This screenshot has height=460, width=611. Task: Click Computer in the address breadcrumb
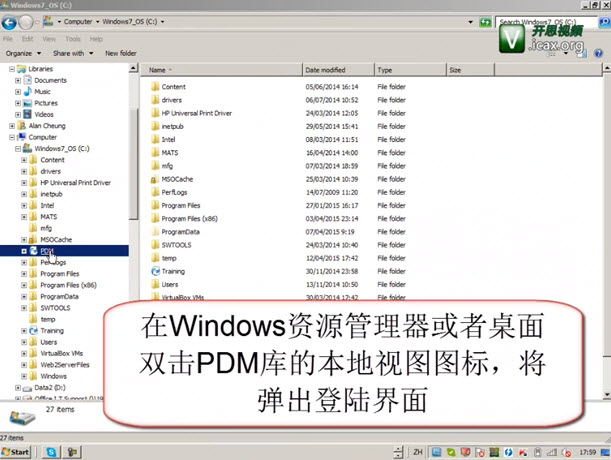(x=78, y=21)
